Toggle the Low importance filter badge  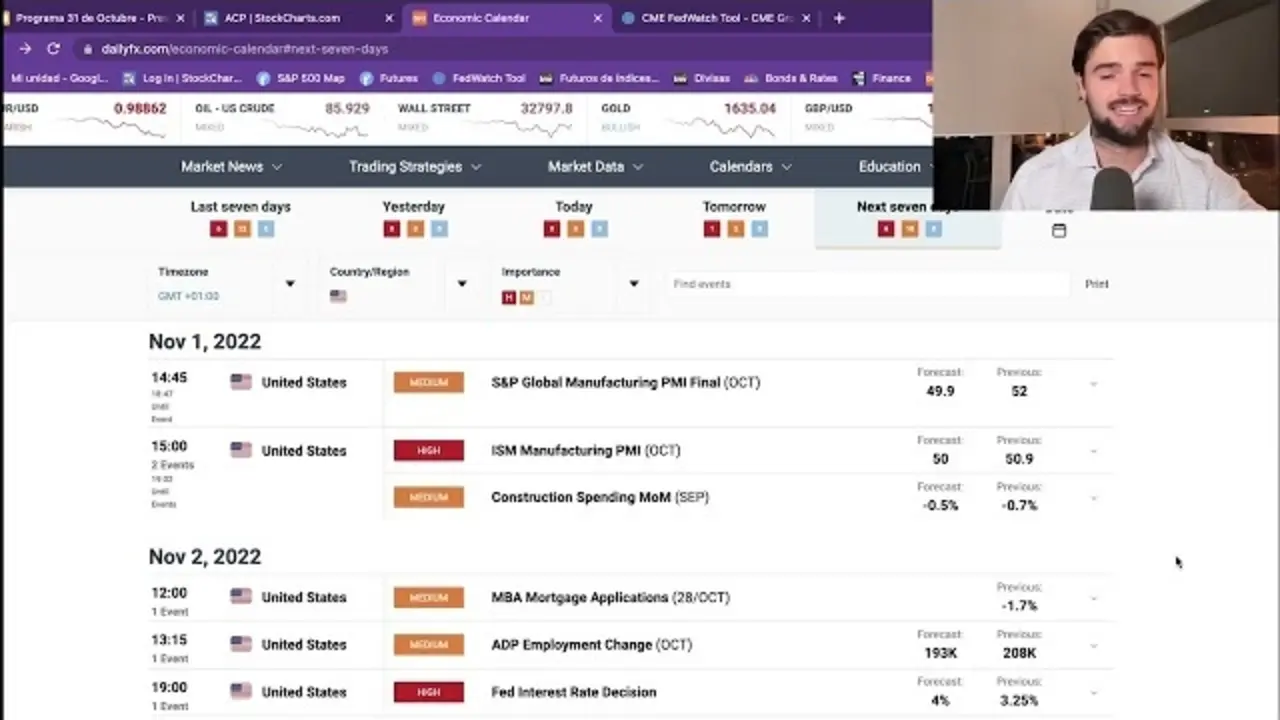pyautogui.click(x=545, y=297)
